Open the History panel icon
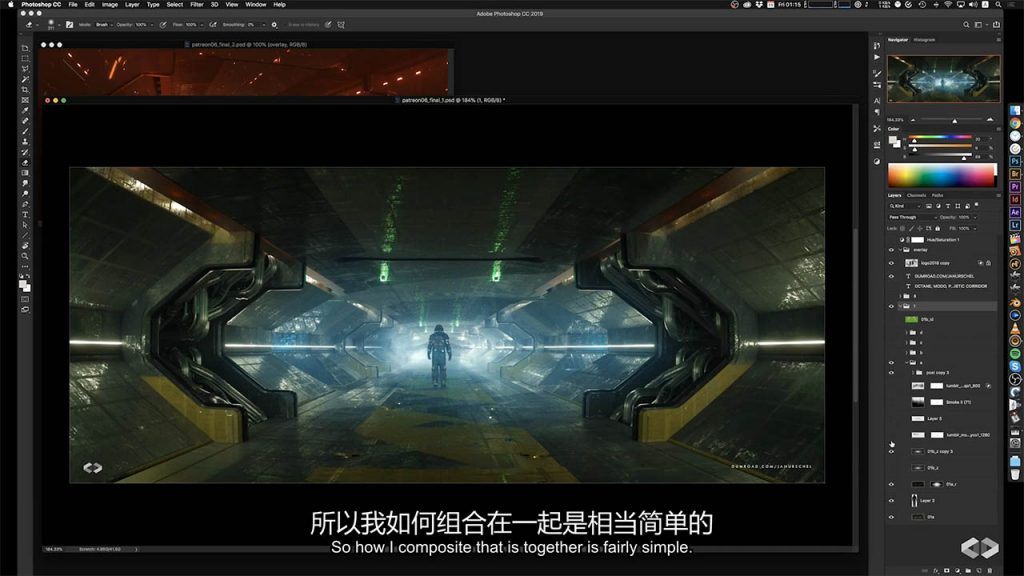This screenshot has width=1024, height=576. pyautogui.click(x=876, y=46)
